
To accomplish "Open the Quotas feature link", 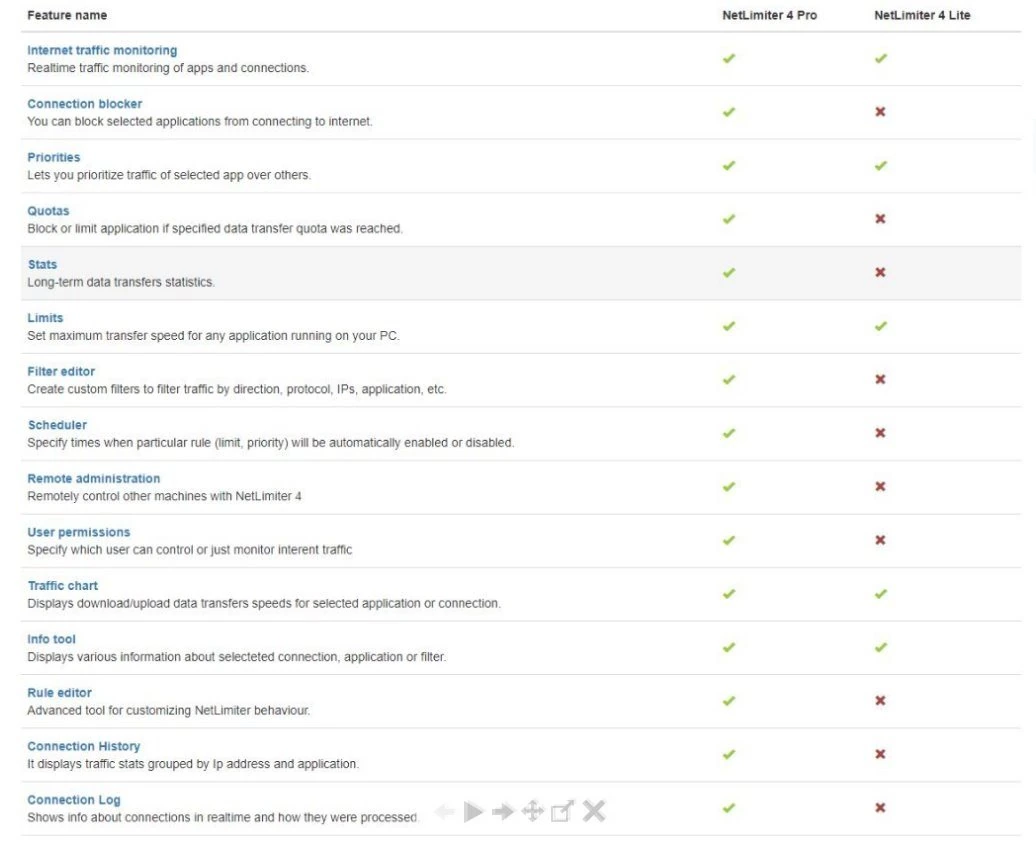I will click(x=48, y=211).
